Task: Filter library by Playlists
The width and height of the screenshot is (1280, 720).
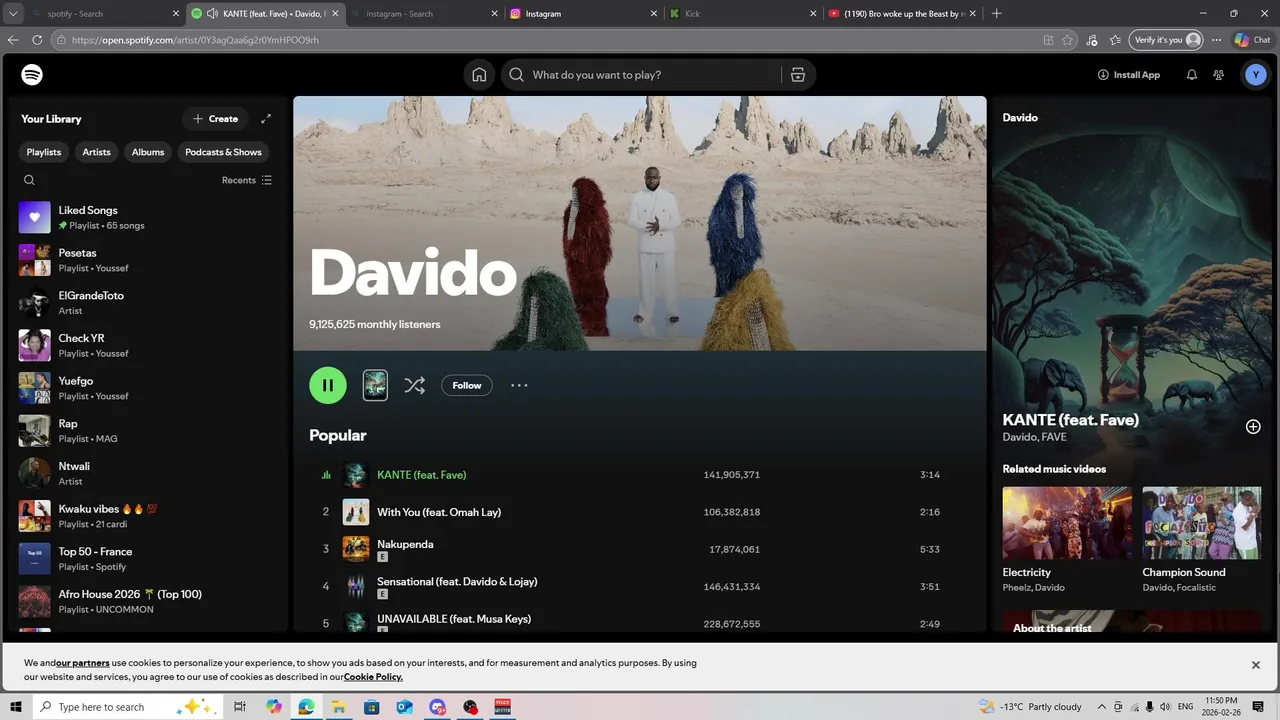Action: tap(44, 152)
